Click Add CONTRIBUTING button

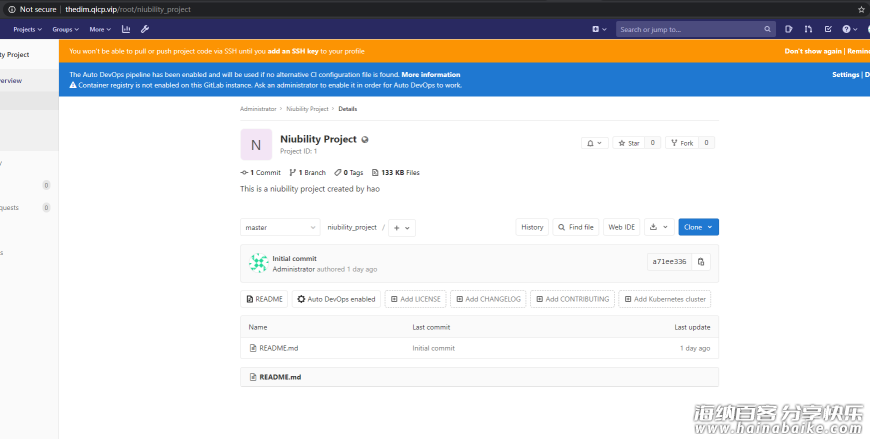point(572,299)
